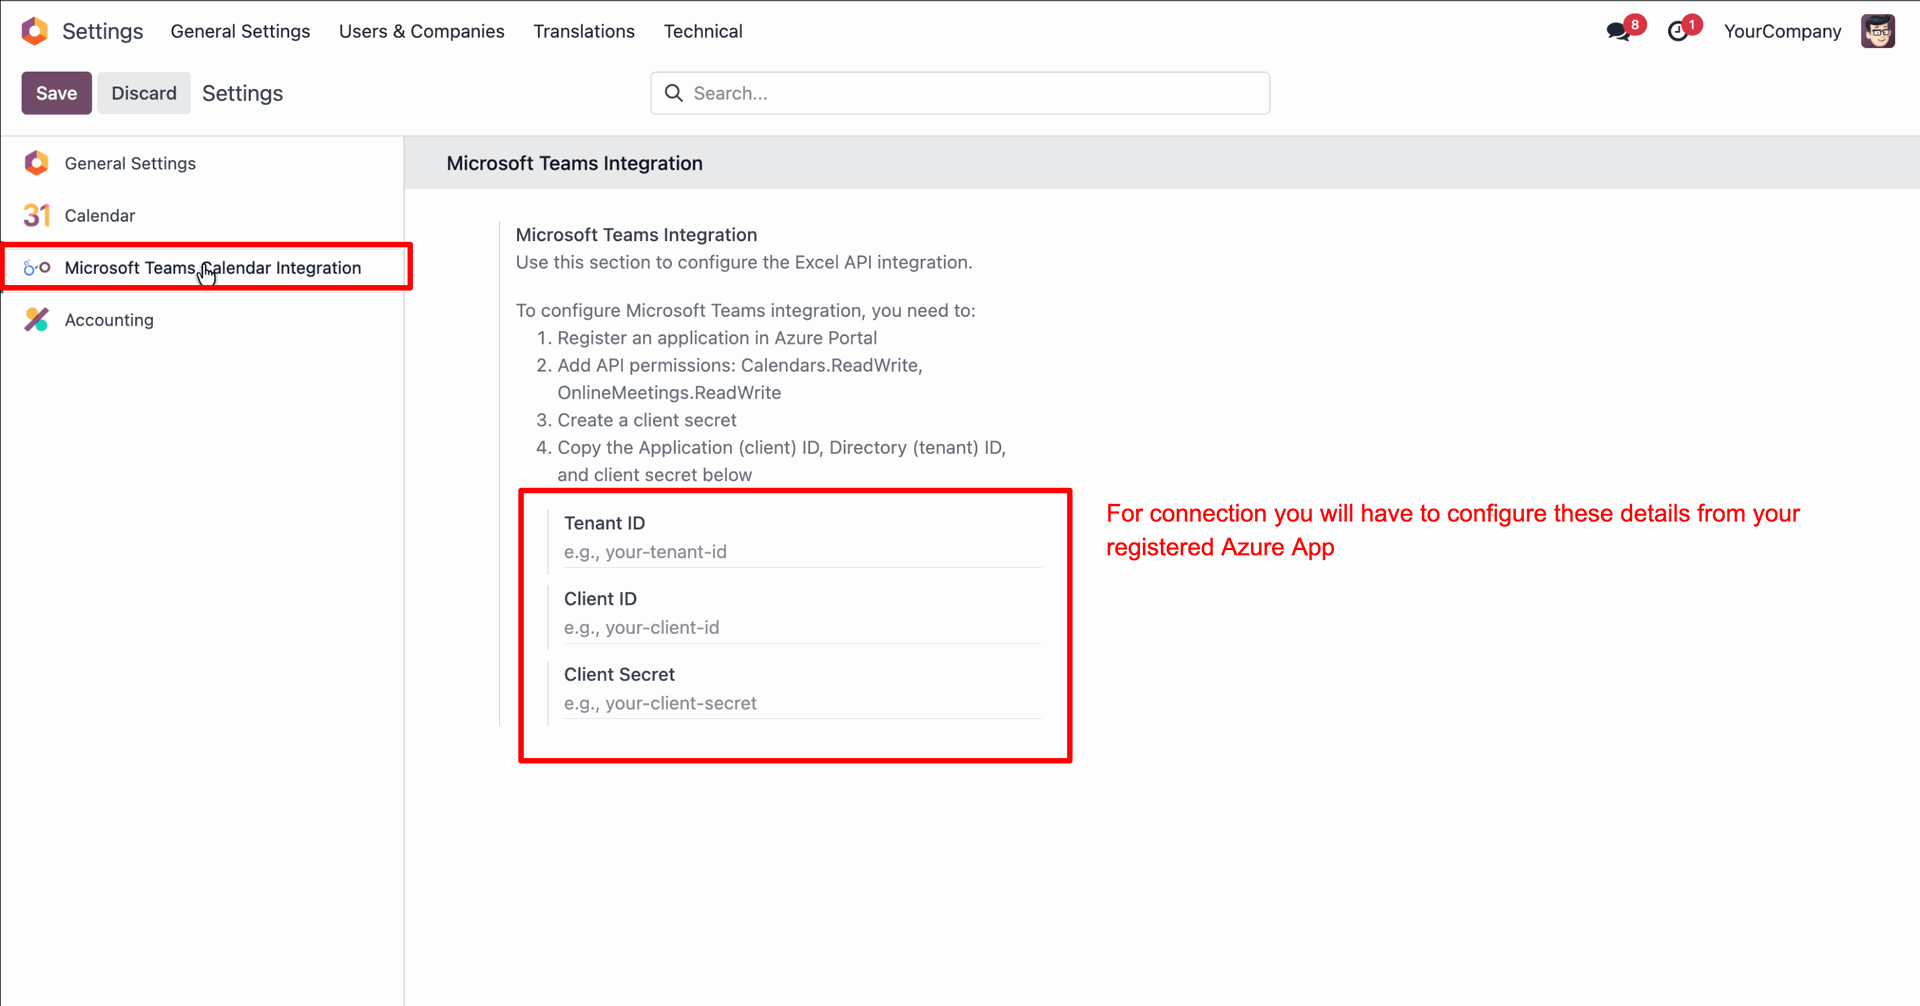Viewport: 1920px width, 1006px height.
Task: Select General Settings in the sidebar
Action: tap(202, 163)
